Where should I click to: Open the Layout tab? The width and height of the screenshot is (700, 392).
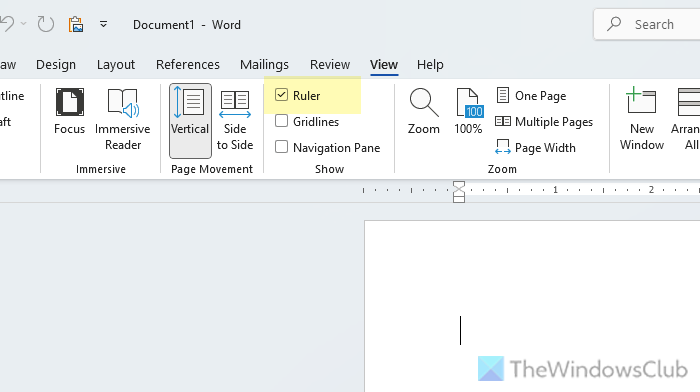(x=116, y=65)
